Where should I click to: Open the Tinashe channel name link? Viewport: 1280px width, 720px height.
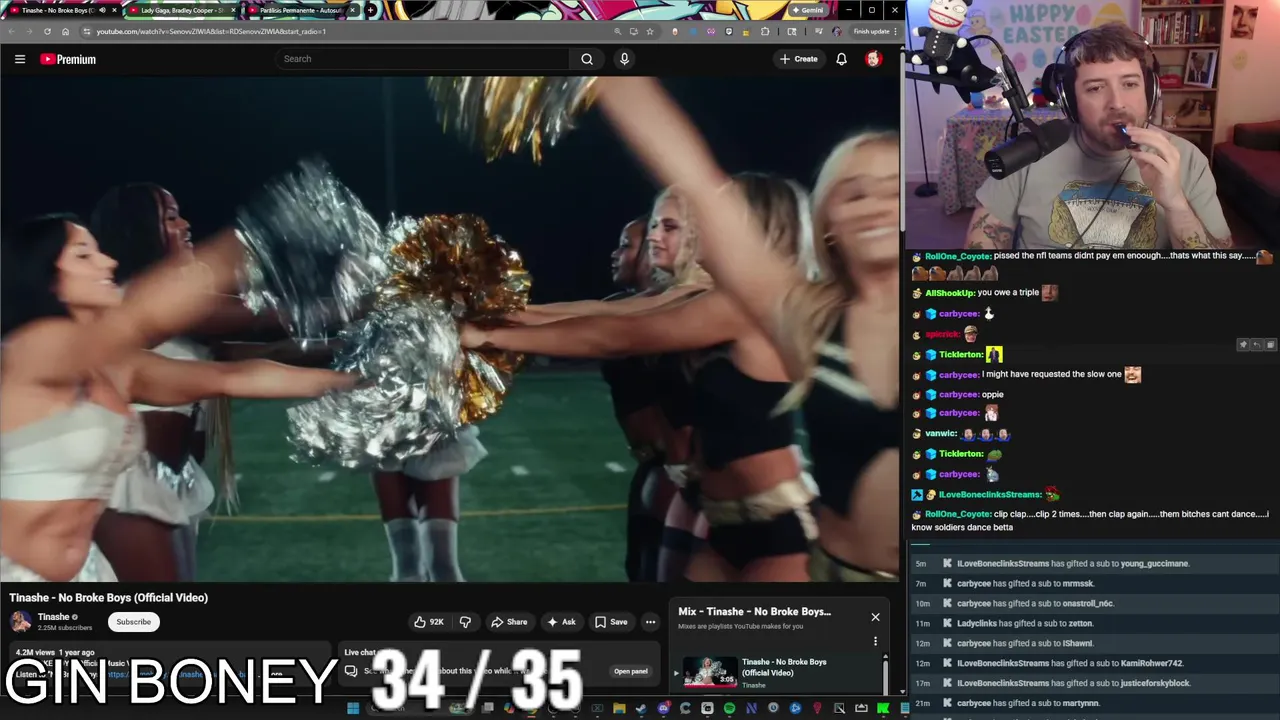click(x=54, y=617)
